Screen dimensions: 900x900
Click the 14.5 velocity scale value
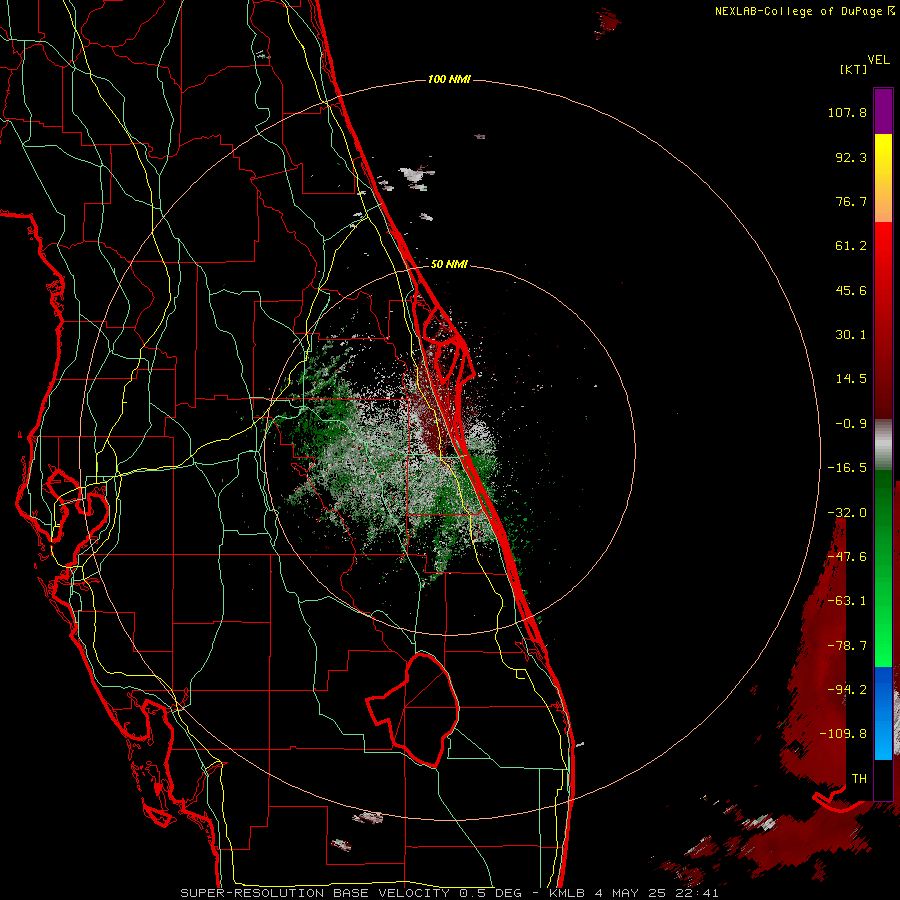pos(851,379)
